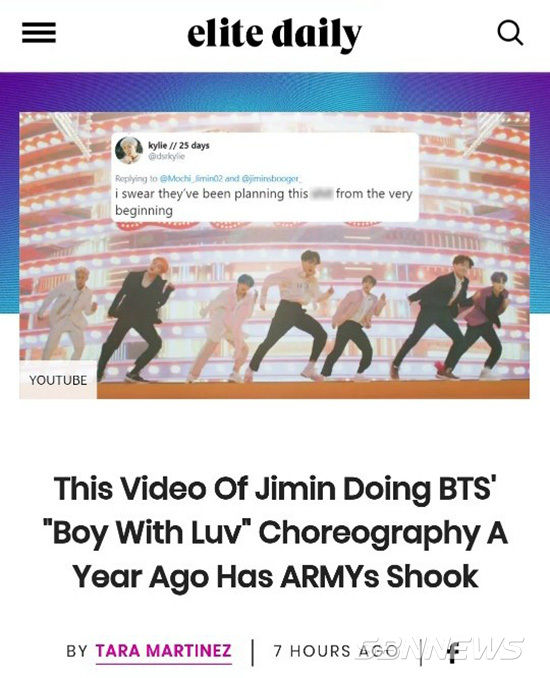Open Tara Martinez author page
Image resolution: width=550 pixels, height=678 pixels.
point(163,651)
